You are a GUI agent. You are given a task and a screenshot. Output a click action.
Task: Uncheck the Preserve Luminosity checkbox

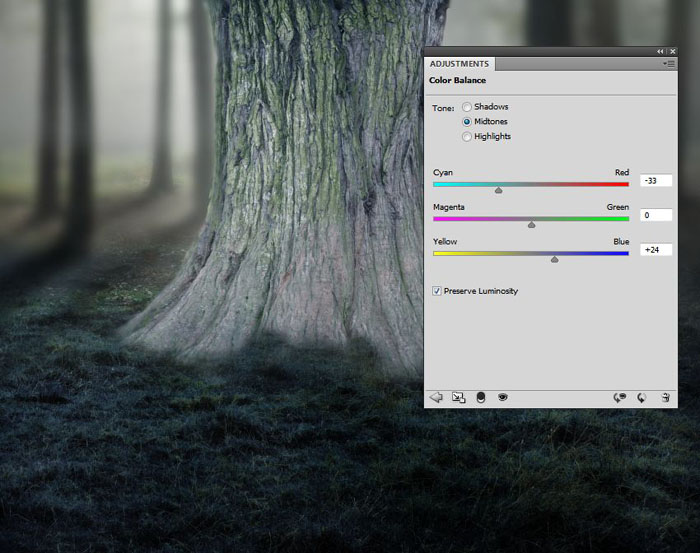point(437,291)
